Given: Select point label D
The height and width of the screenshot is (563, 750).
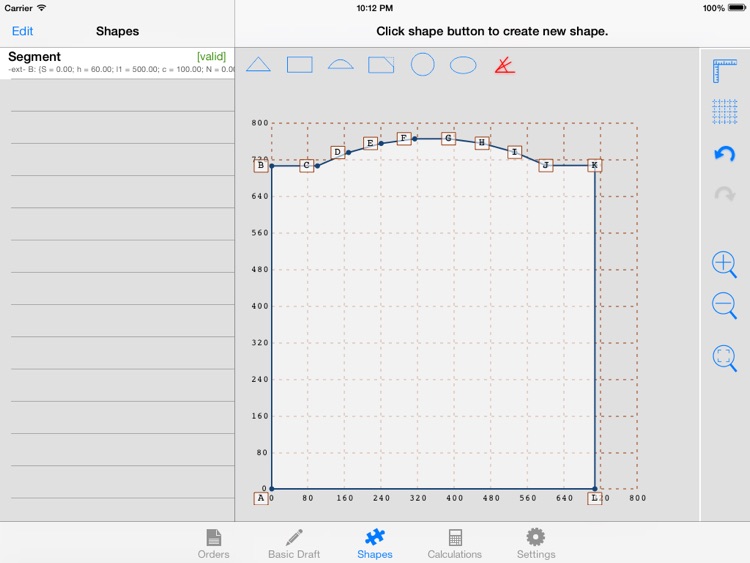Looking at the screenshot, I should pyautogui.click(x=338, y=152).
